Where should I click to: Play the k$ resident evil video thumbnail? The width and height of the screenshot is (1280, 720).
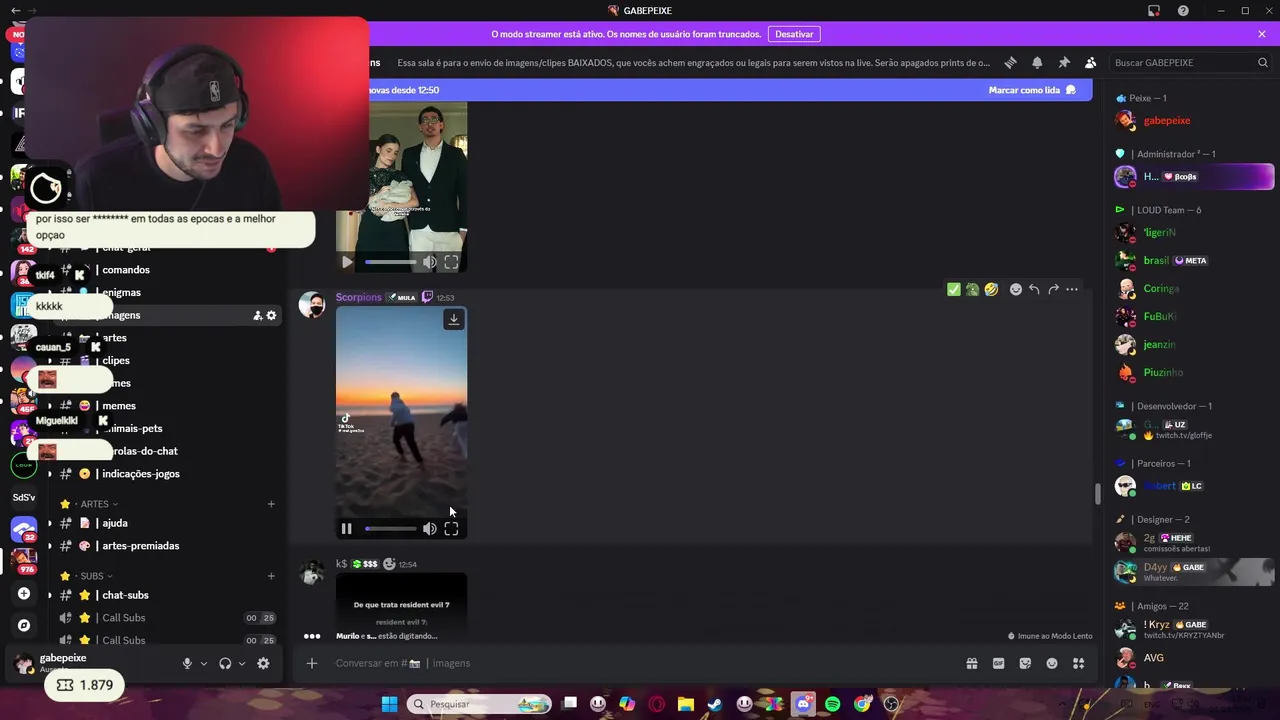coord(401,603)
